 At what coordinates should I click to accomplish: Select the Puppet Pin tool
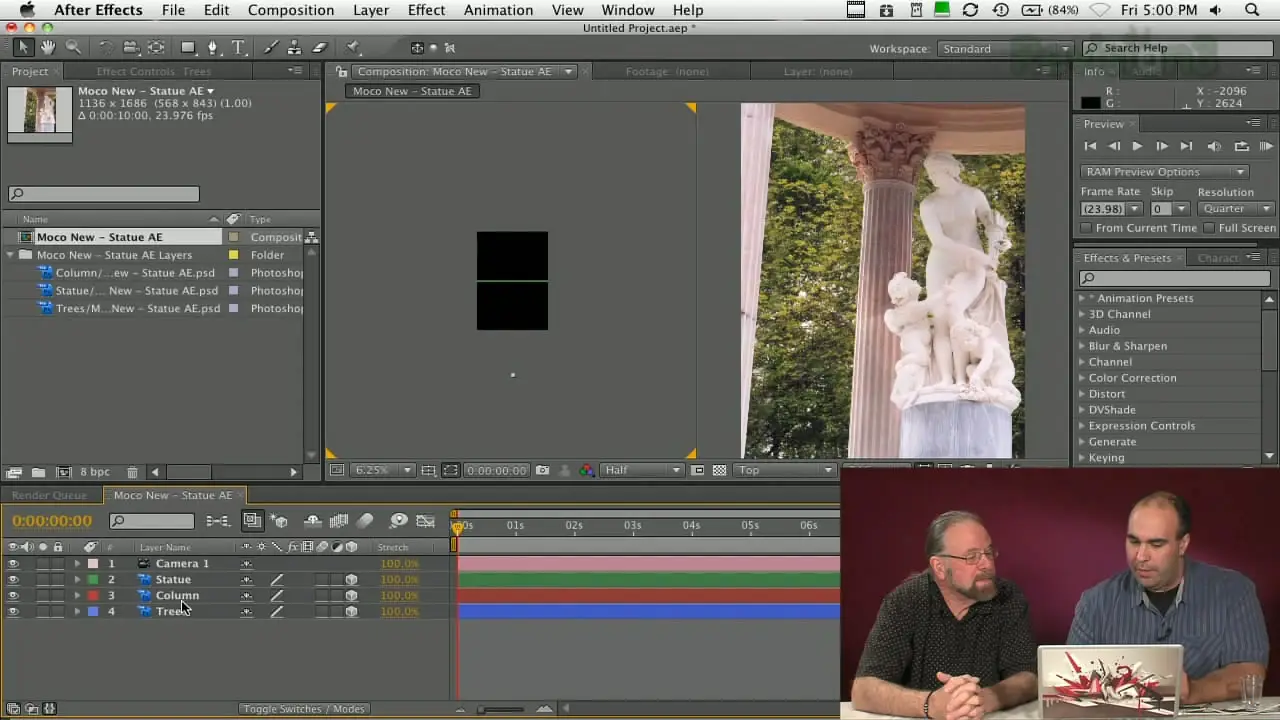click(353, 47)
